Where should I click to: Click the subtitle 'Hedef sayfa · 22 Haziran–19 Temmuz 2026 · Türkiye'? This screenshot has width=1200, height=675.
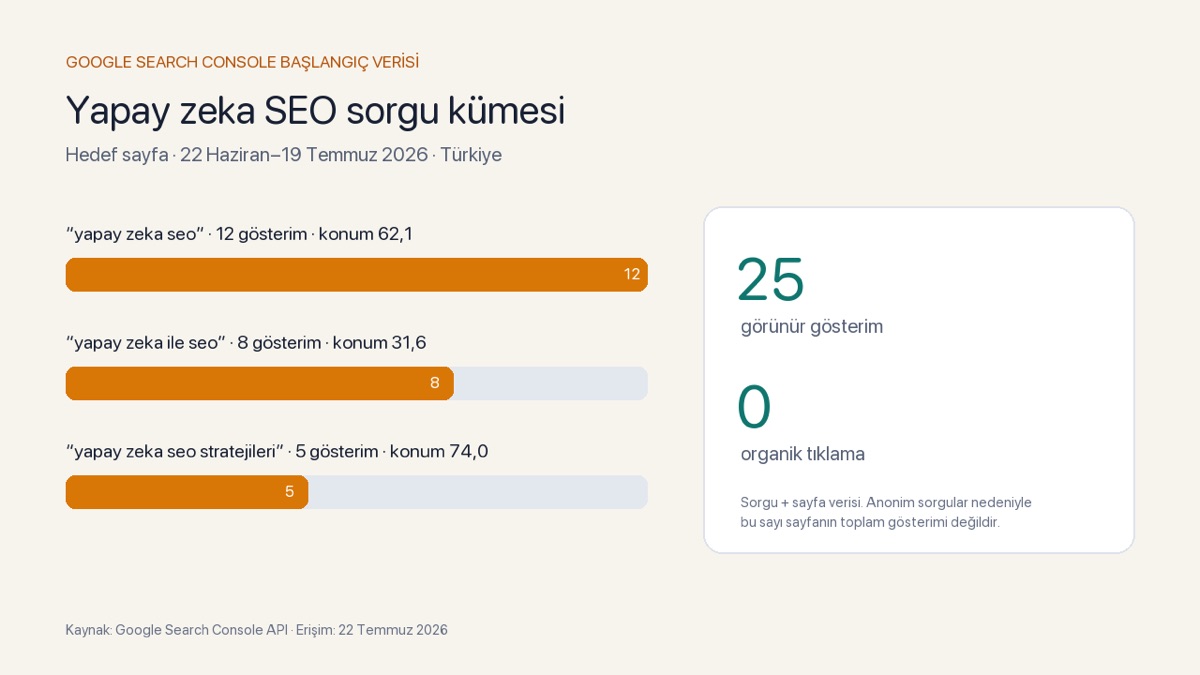284,155
